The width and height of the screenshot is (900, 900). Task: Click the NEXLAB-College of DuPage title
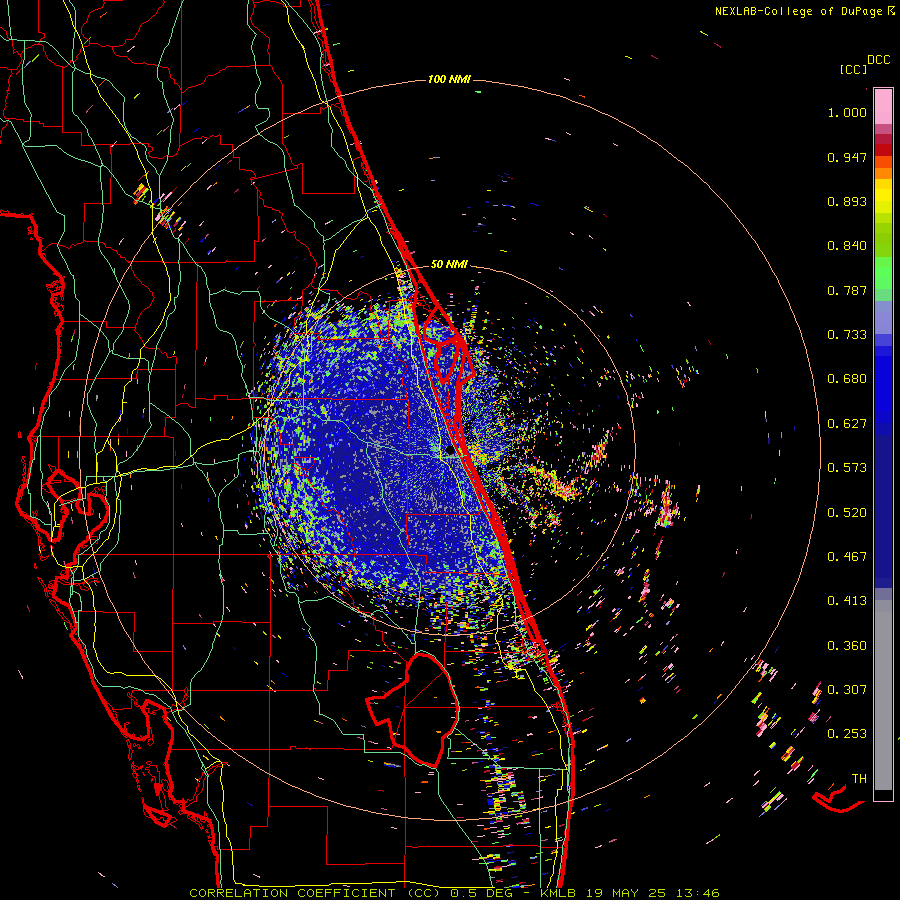(x=804, y=11)
